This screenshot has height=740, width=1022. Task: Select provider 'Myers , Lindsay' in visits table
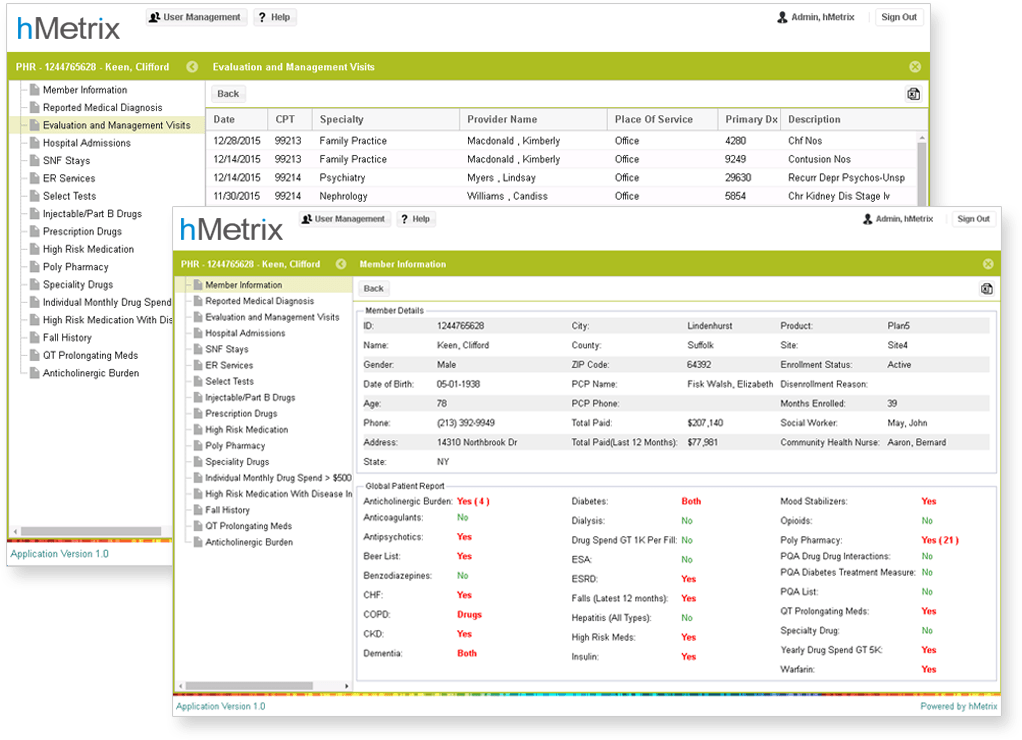(x=501, y=177)
